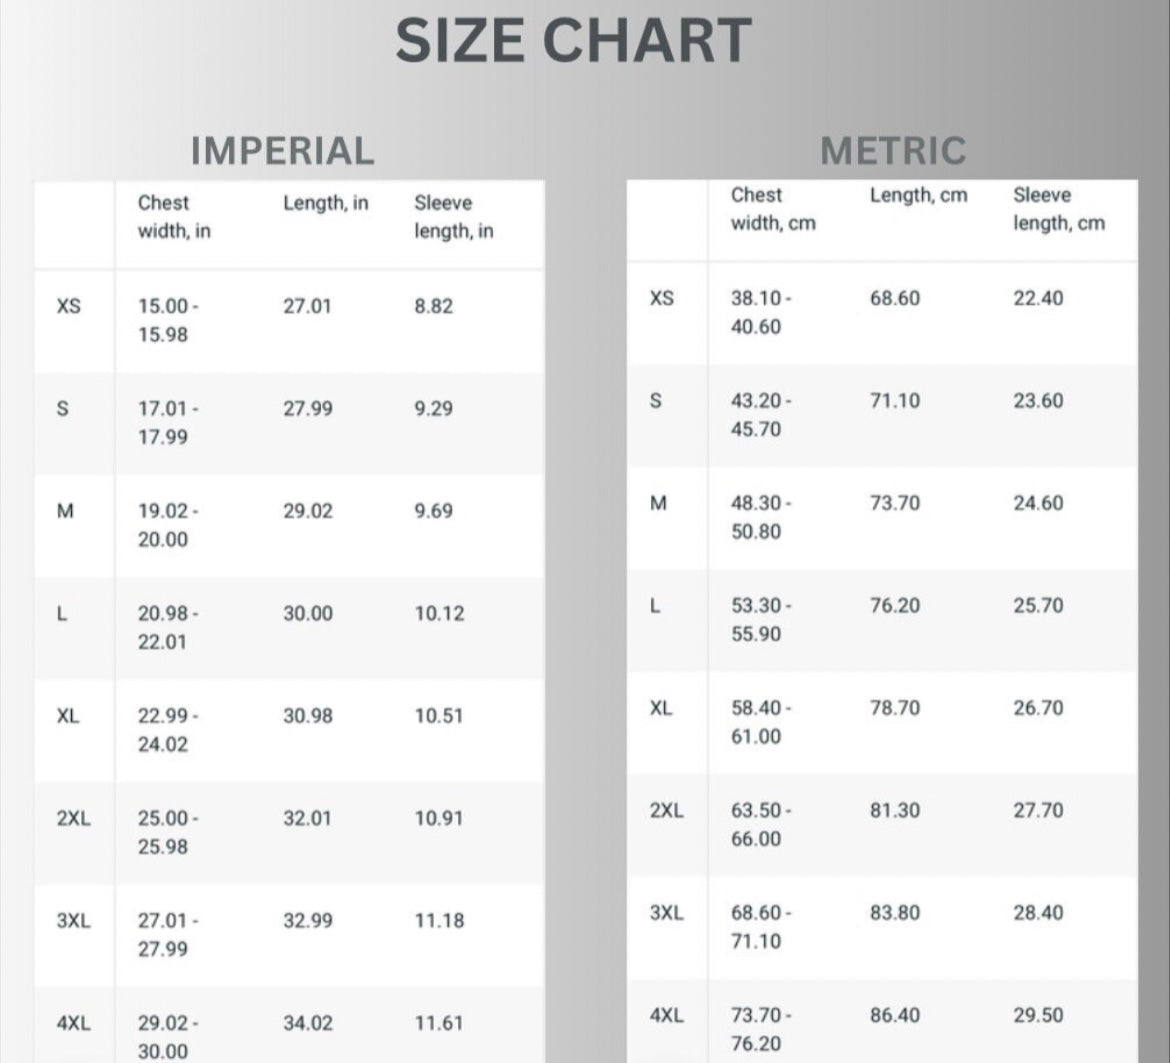
Task: Select the "Chest width, cm" column header
Action: coord(773,209)
